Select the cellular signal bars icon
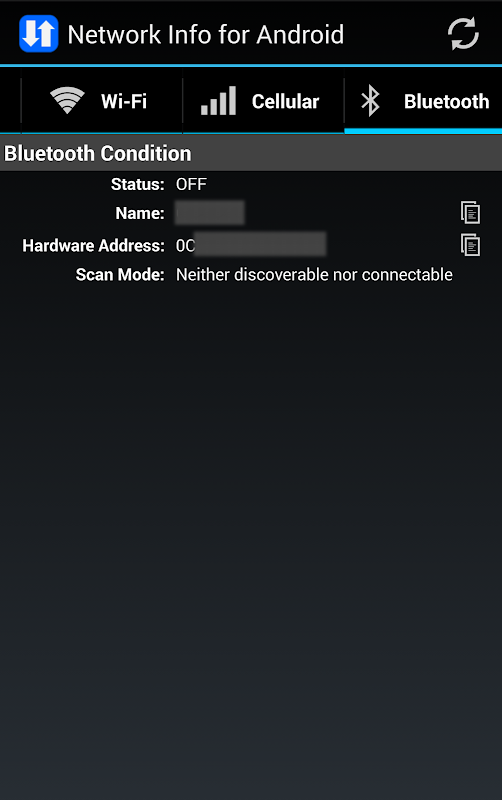 218,101
